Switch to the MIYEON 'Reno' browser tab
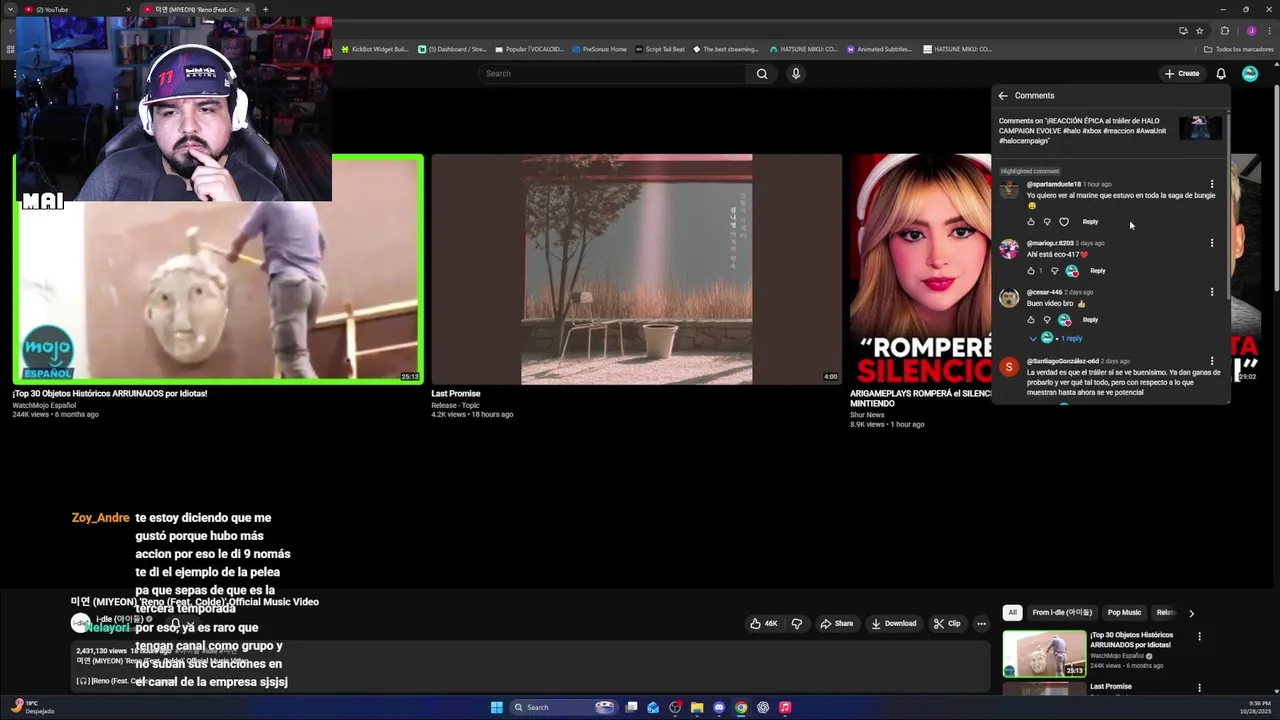 [x=196, y=9]
